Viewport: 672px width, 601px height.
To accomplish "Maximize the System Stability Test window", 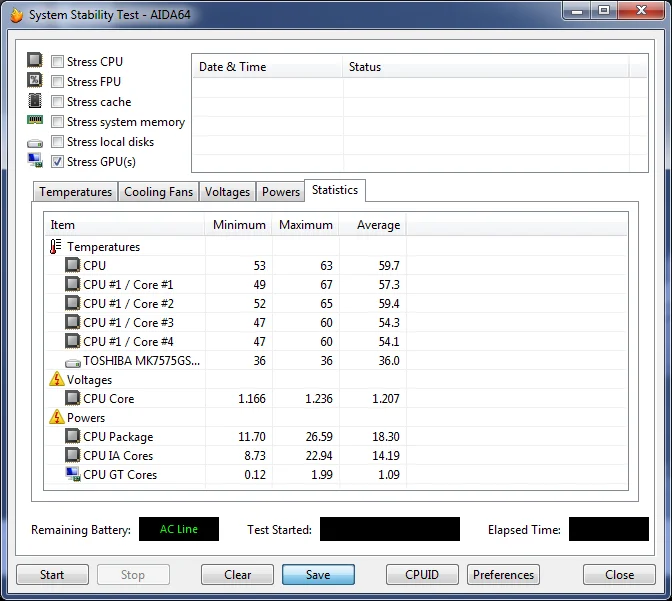I will pyautogui.click(x=604, y=11).
